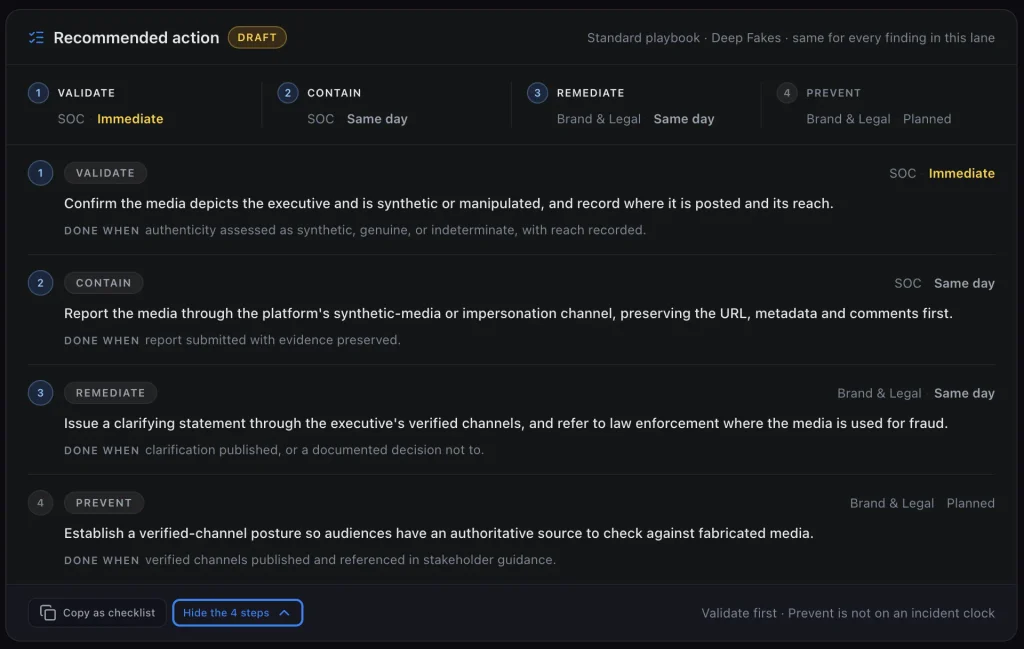The image size is (1024, 649).
Task: Click the copy icon in Copy as checklist
Action: tap(48, 612)
